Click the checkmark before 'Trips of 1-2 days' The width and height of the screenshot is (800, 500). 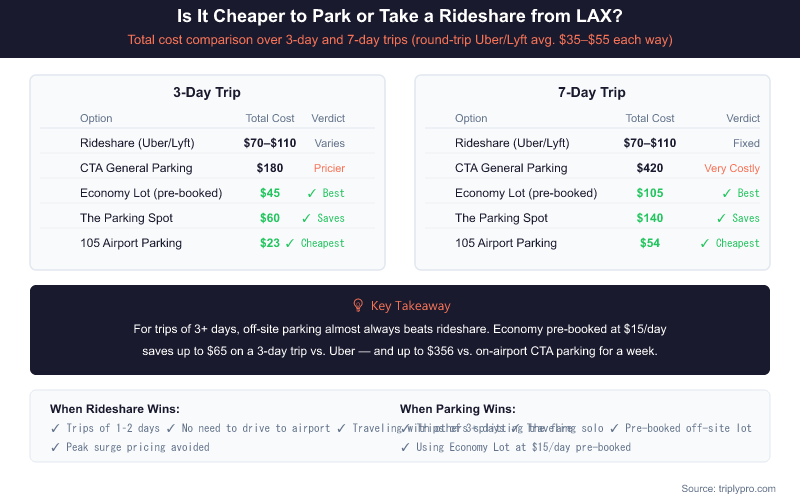click(55, 428)
